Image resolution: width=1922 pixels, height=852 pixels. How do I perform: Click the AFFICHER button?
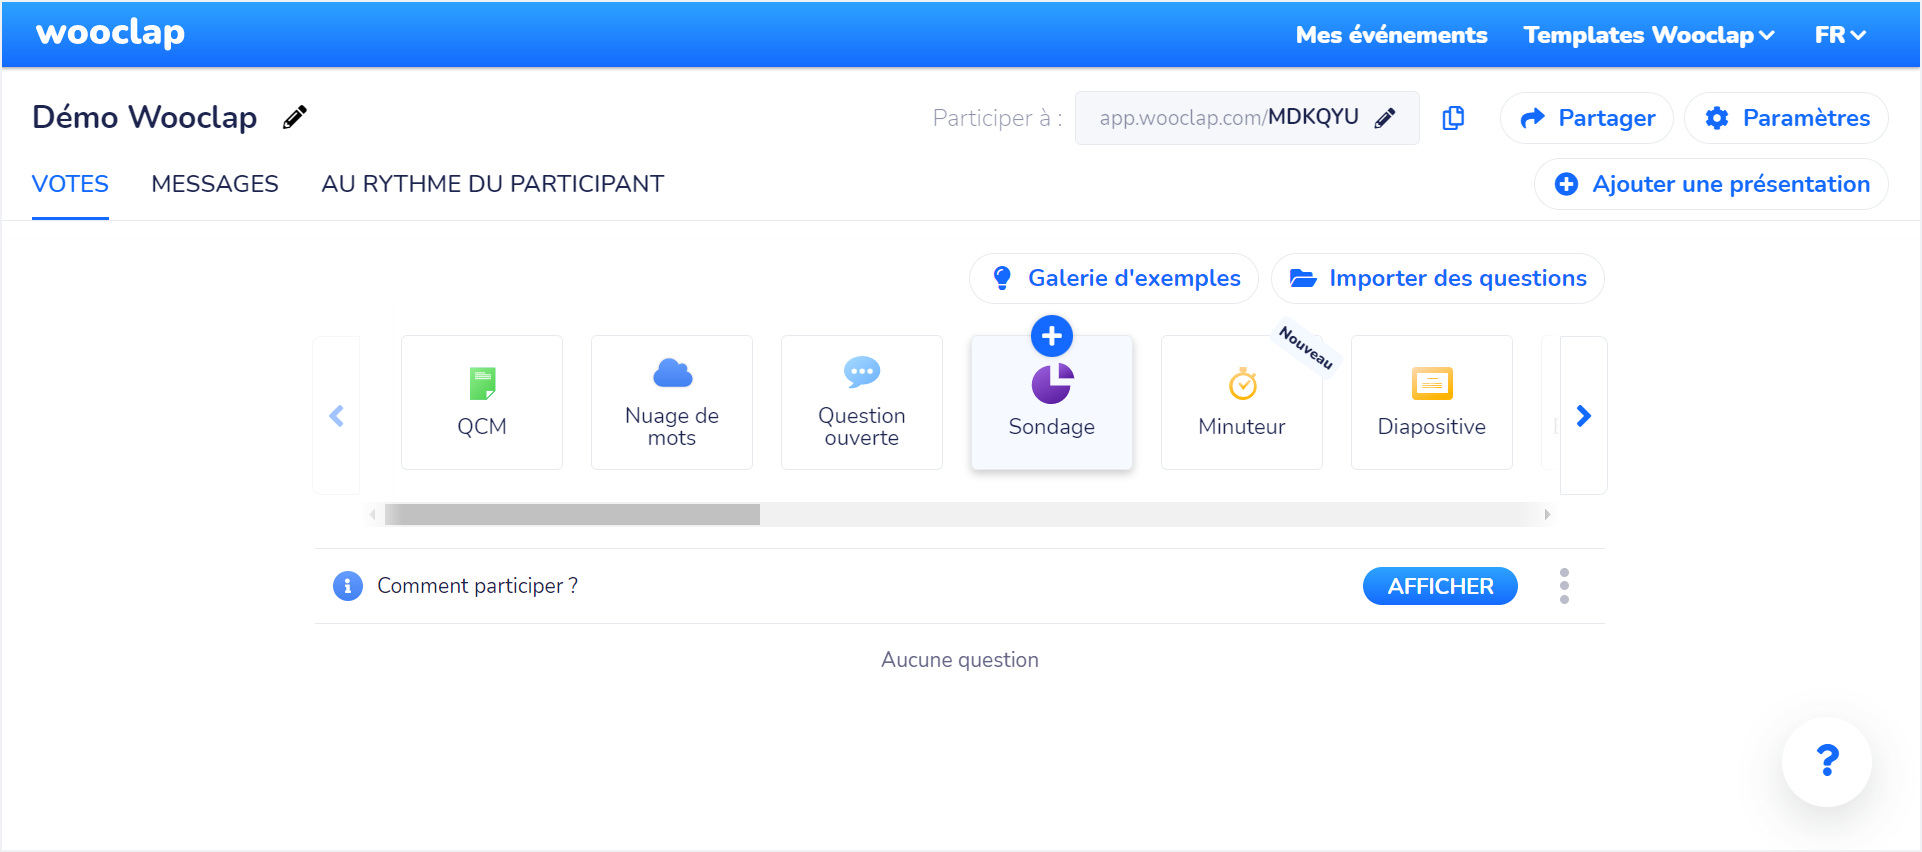coord(1440,585)
